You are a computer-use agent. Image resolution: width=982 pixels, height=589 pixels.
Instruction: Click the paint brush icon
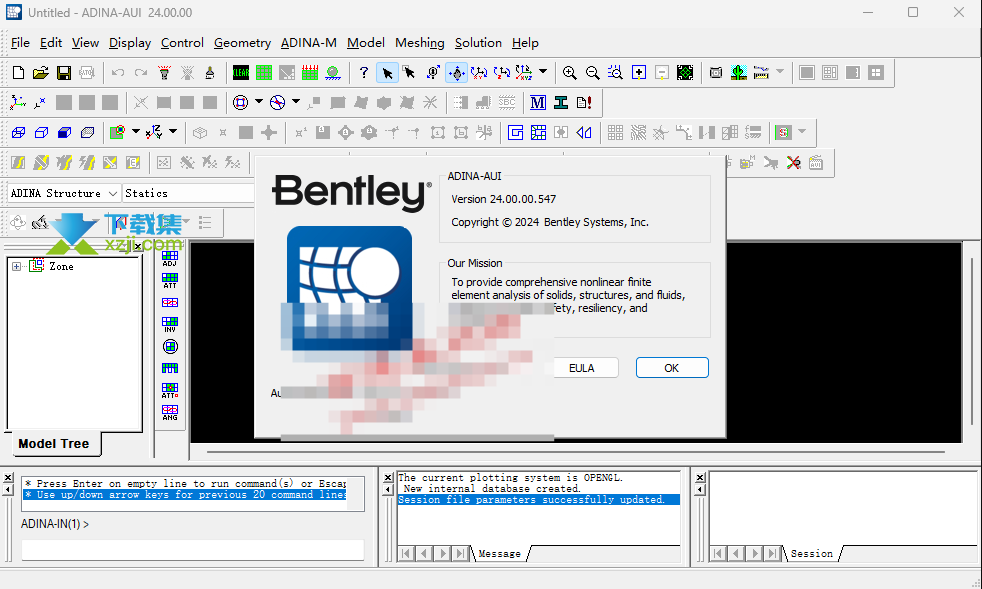tap(210, 73)
